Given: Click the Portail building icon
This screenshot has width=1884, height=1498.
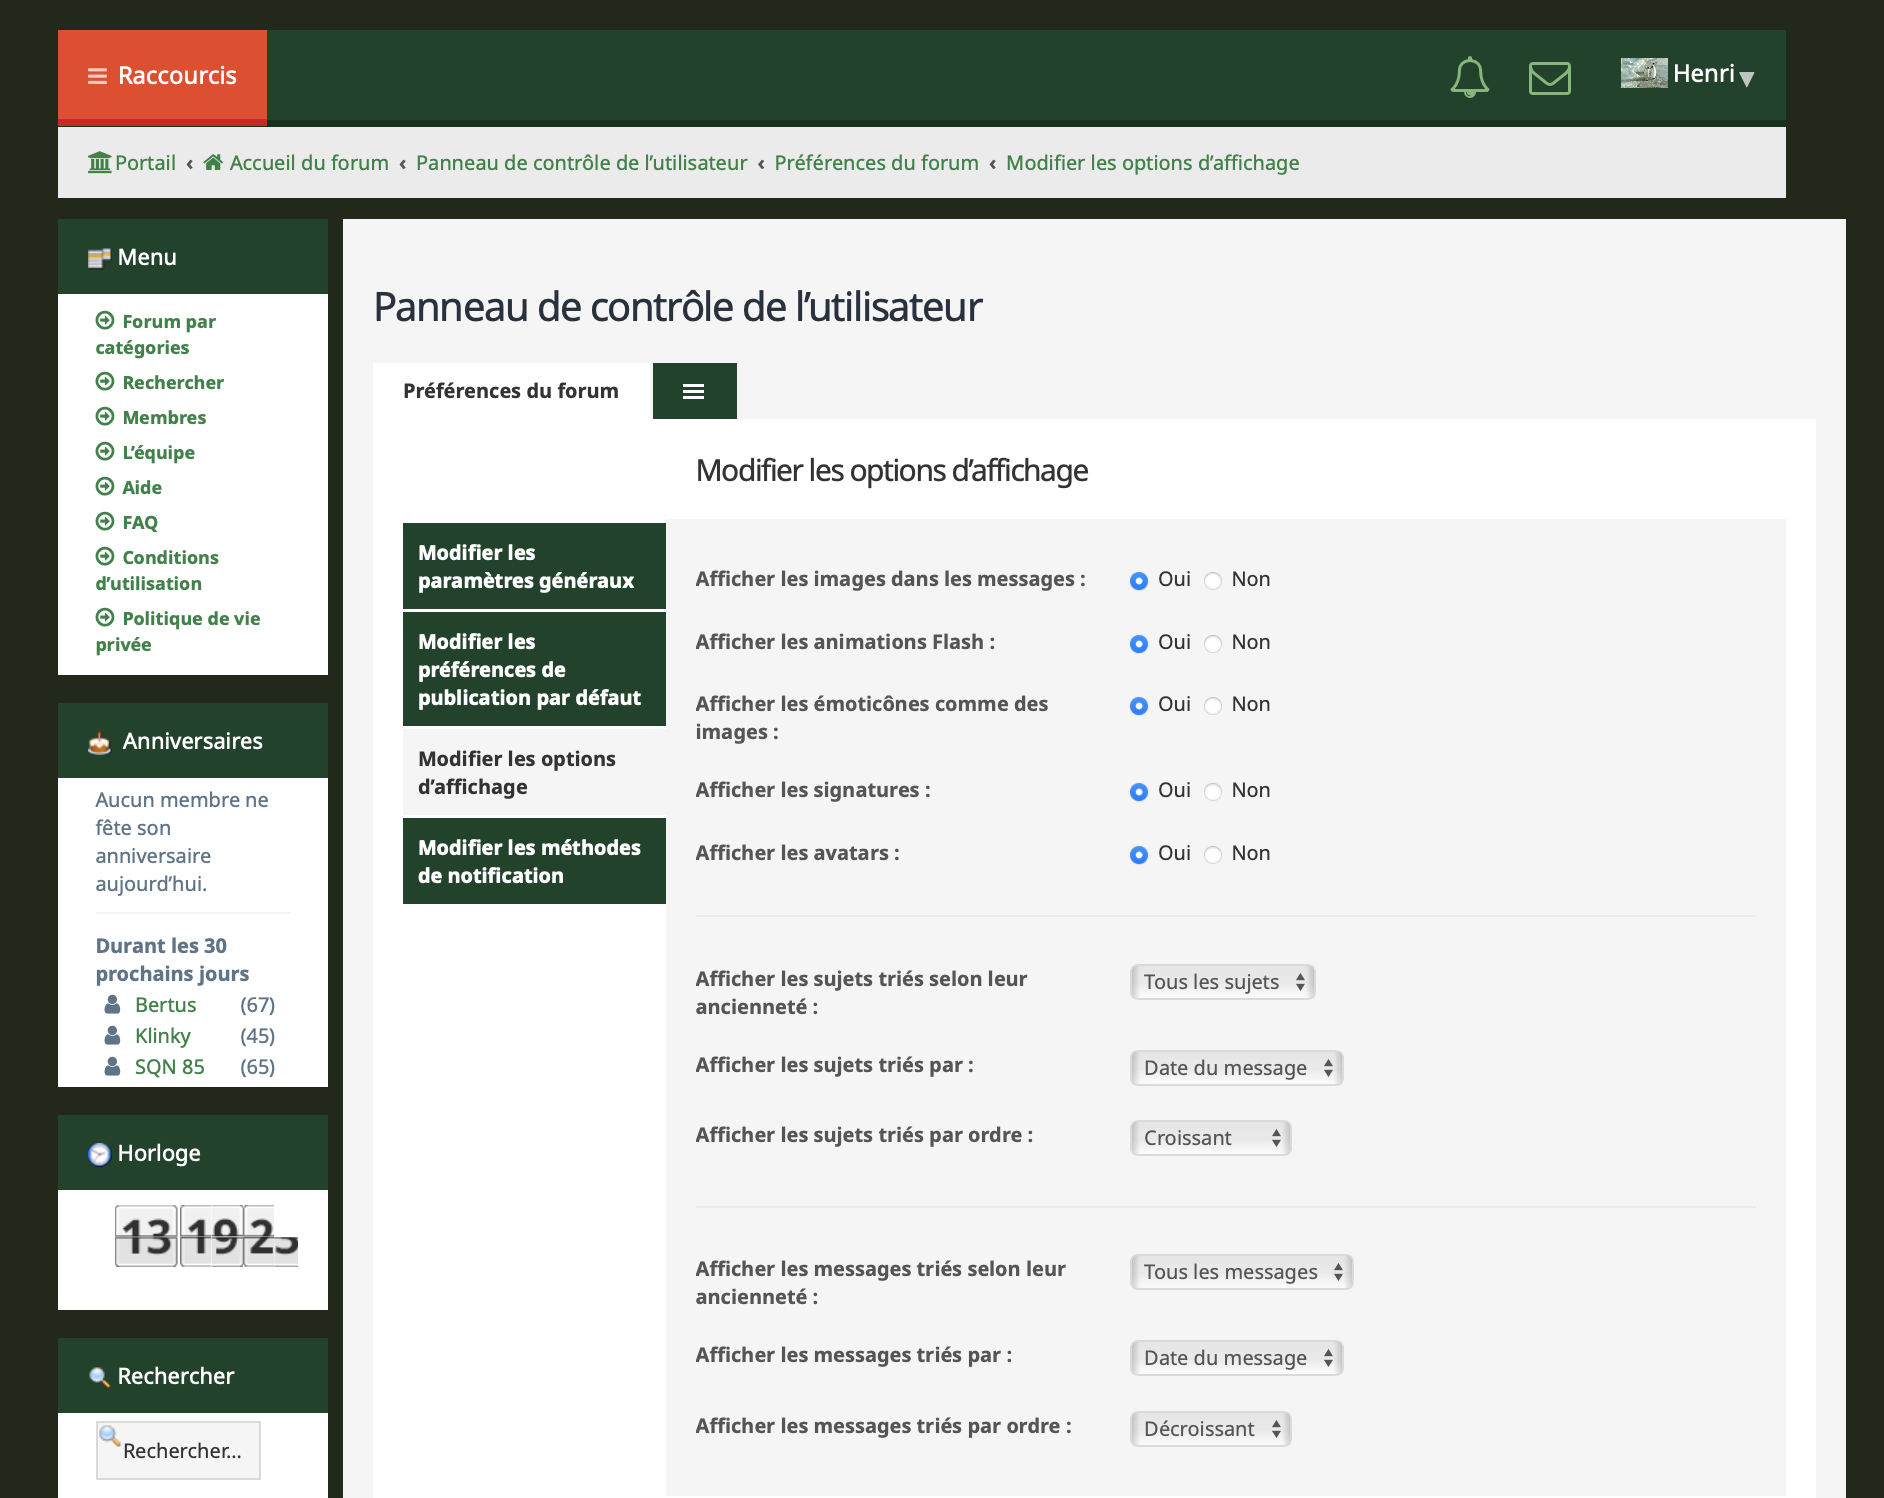Looking at the screenshot, I should coord(99,162).
